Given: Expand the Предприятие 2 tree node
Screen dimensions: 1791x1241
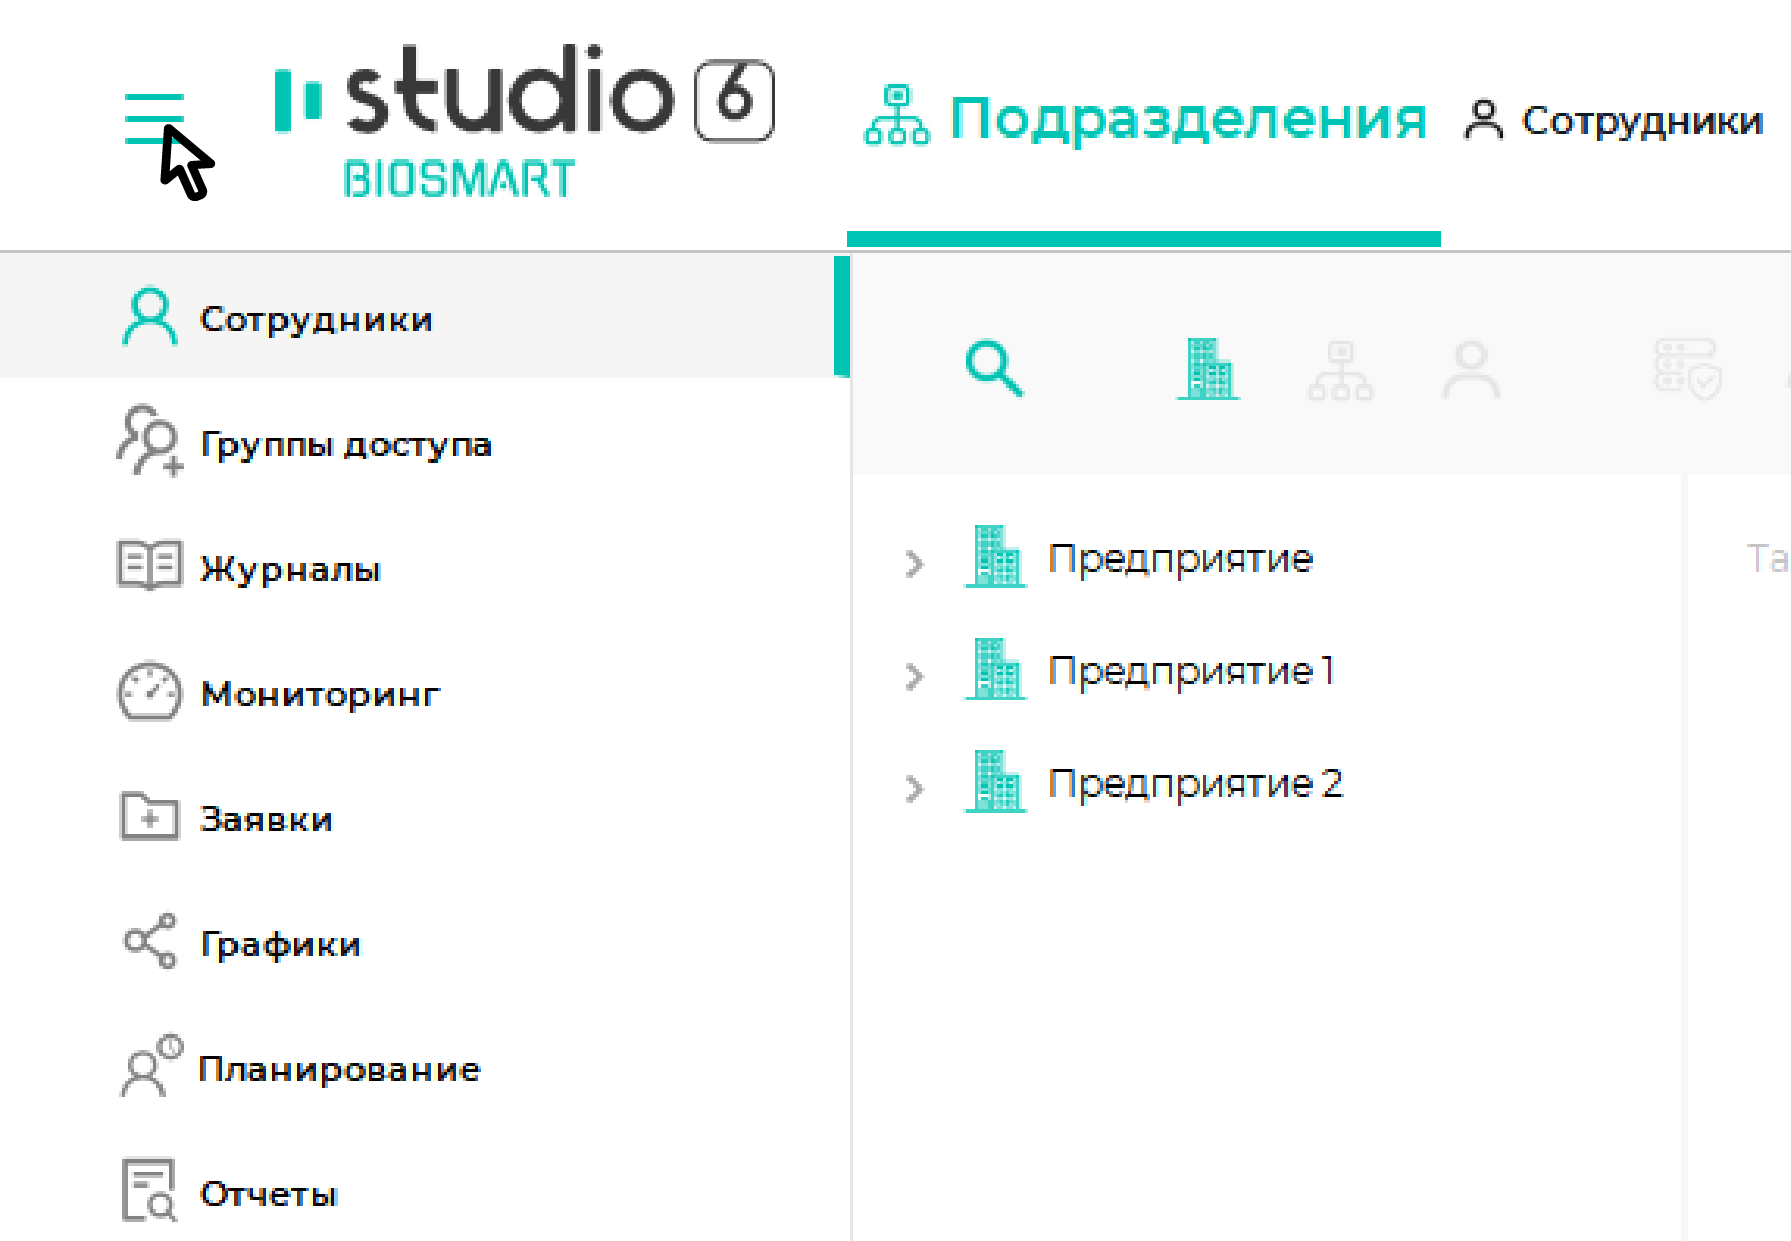Looking at the screenshot, I should (x=914, y=789).
